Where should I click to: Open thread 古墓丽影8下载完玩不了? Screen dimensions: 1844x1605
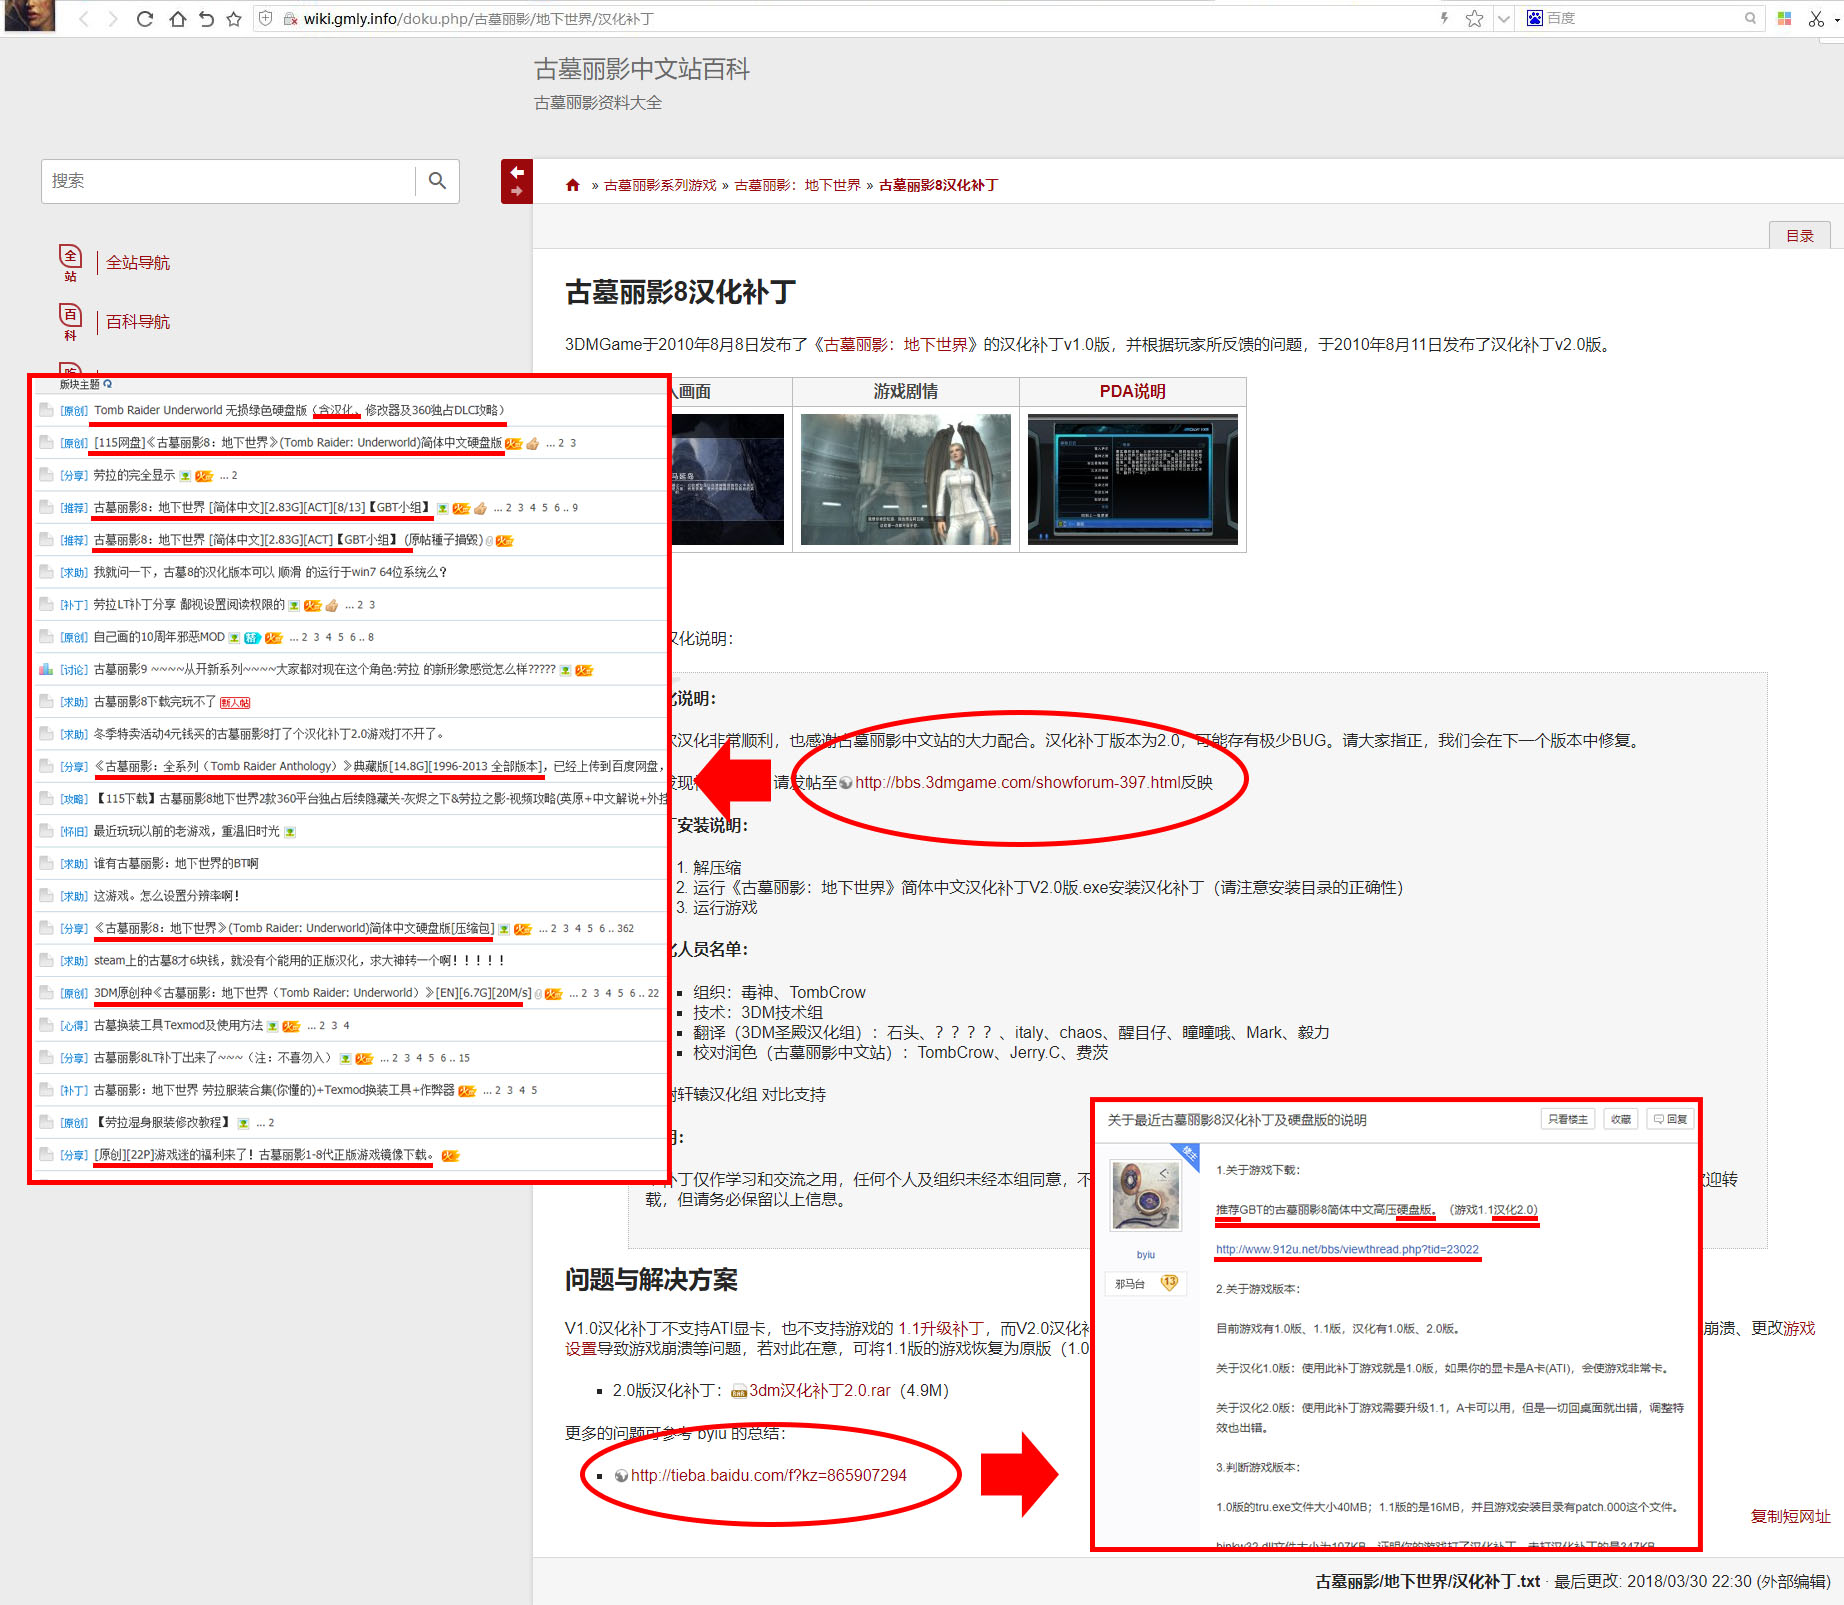pyautogui.click(x=155, y=702)
